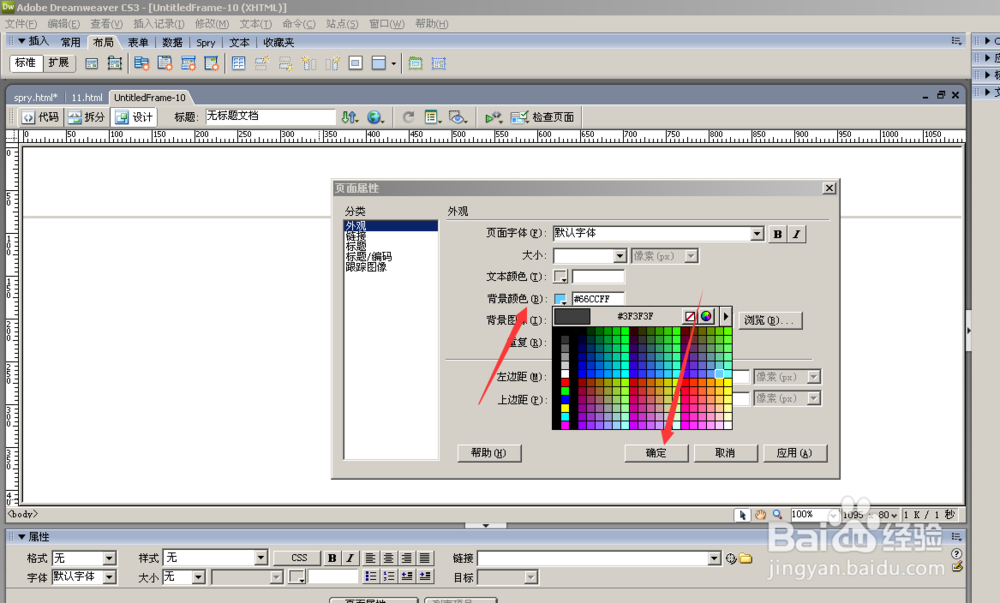The height and width of the screenshot is (603, 1000).
Task: Click the 帮助(H) button
Action: [489, 453]
